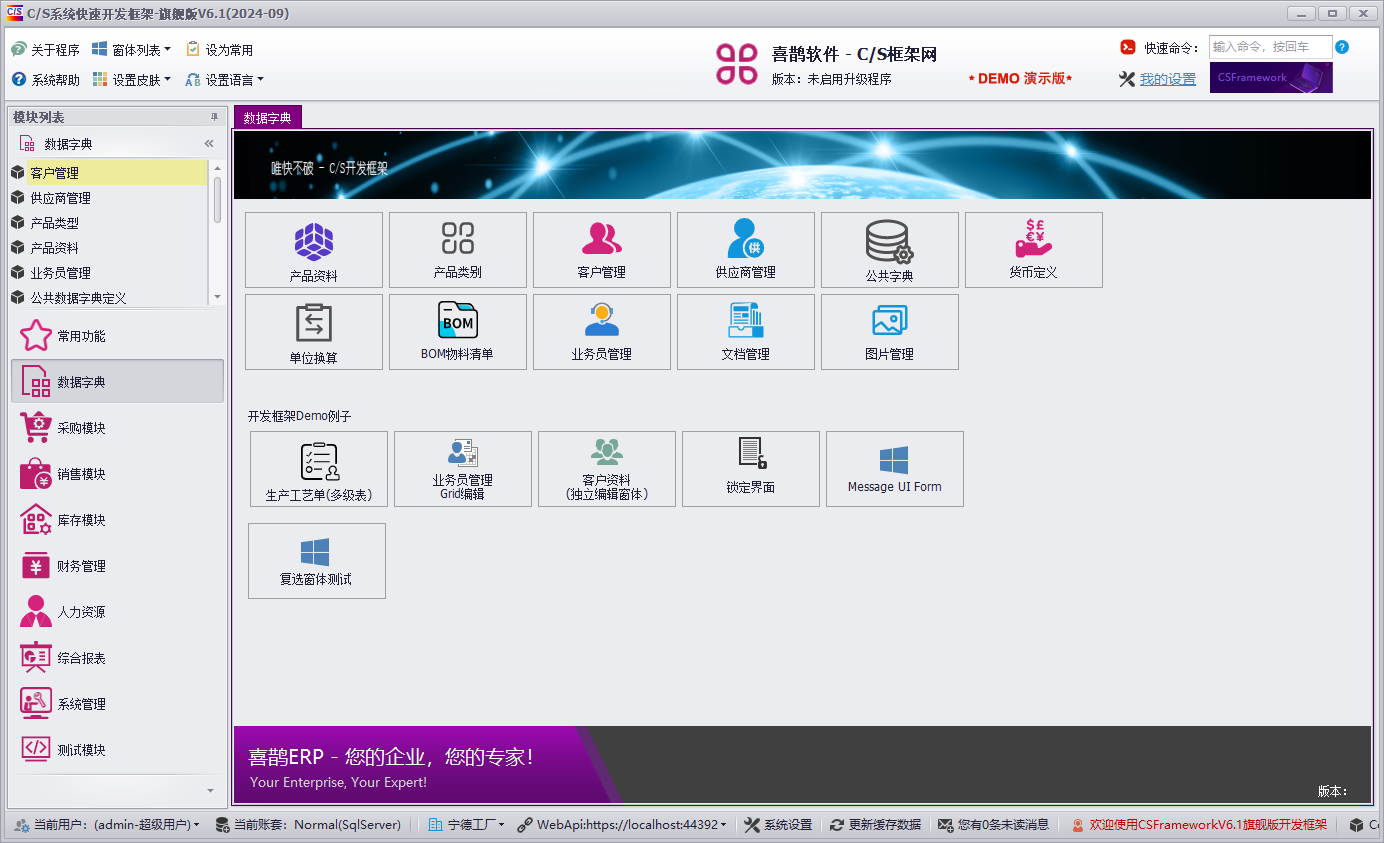Select 测试模块 in the sidebar
The height and width of the screenshot is (843, 1384).
click(117, 750)
